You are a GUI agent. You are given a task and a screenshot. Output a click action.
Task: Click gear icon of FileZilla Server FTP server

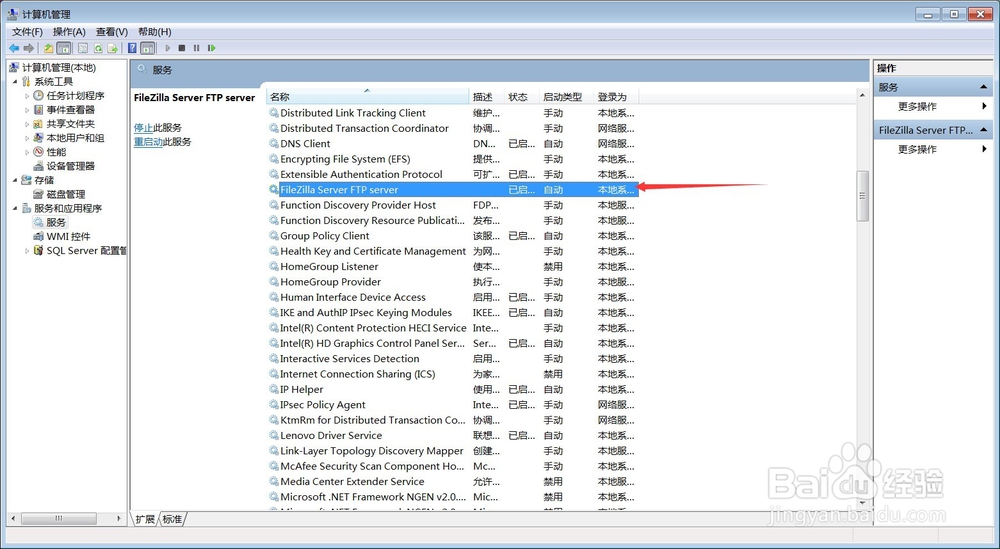(274, 189)
